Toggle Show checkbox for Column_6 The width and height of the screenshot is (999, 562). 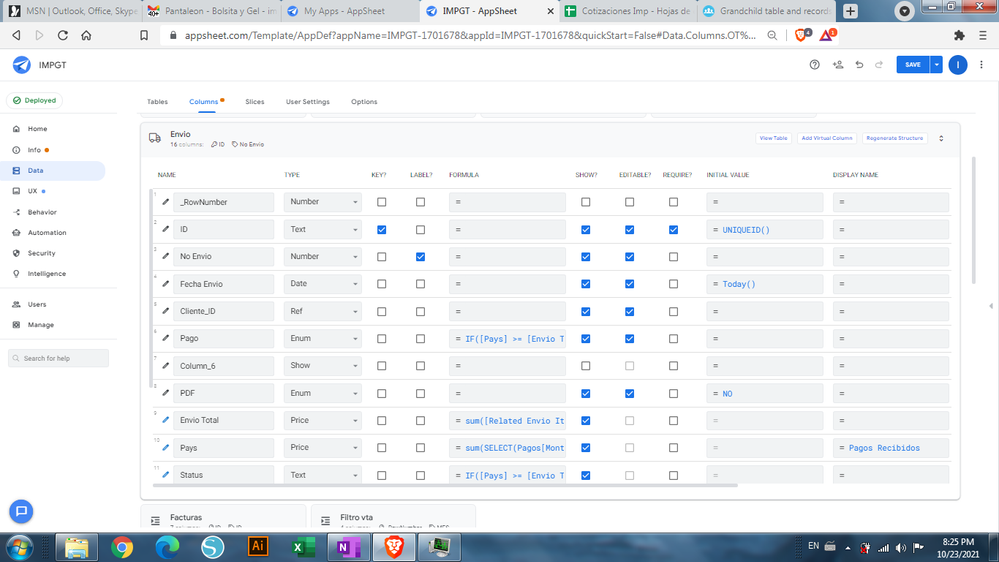(x=586, y=366)
